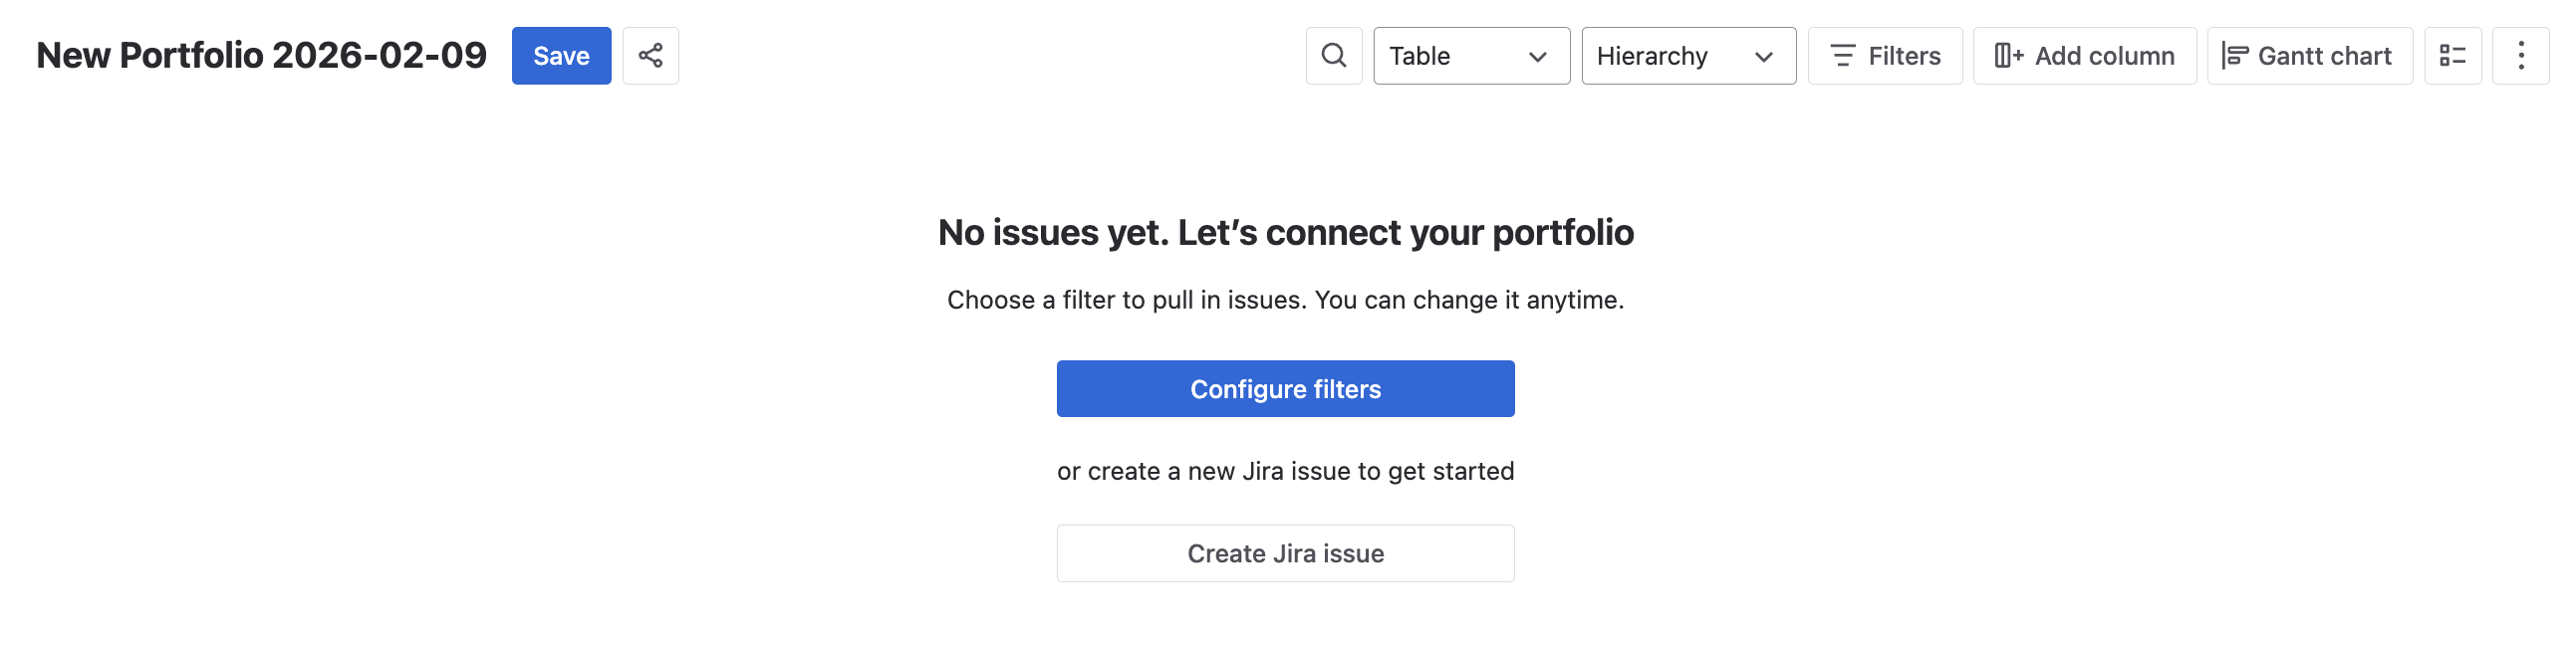
Task: Open the Table view type dropdown
Action: coord(1470,55)
